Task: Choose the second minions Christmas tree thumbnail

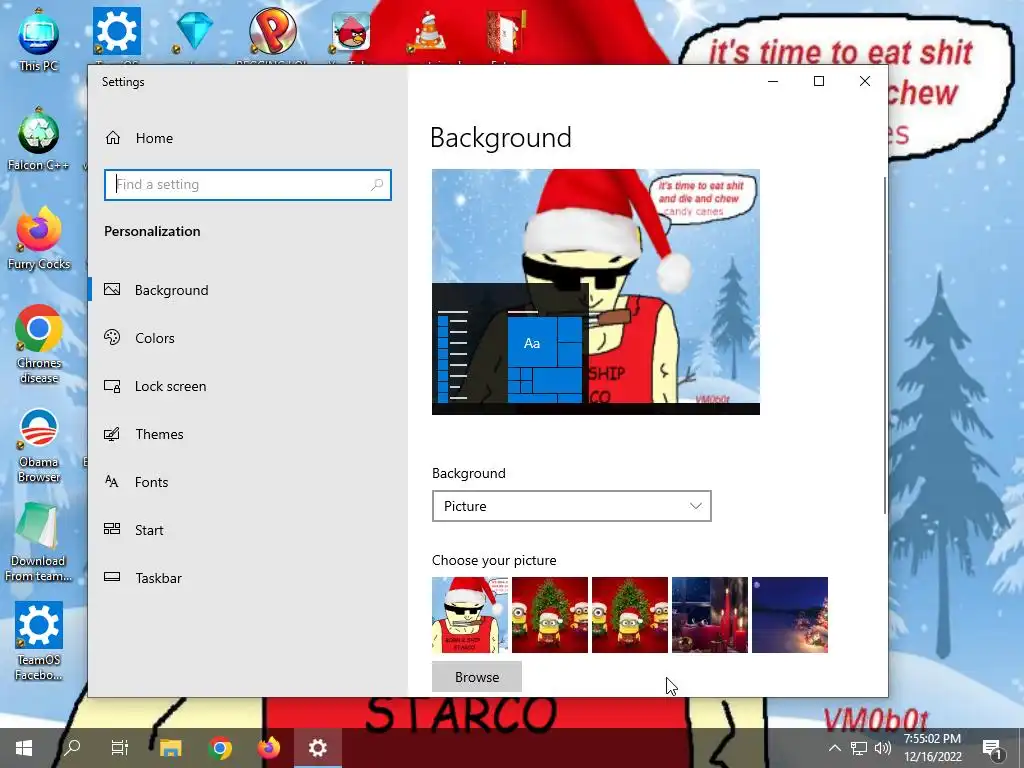Action: (x=630, y=615)
